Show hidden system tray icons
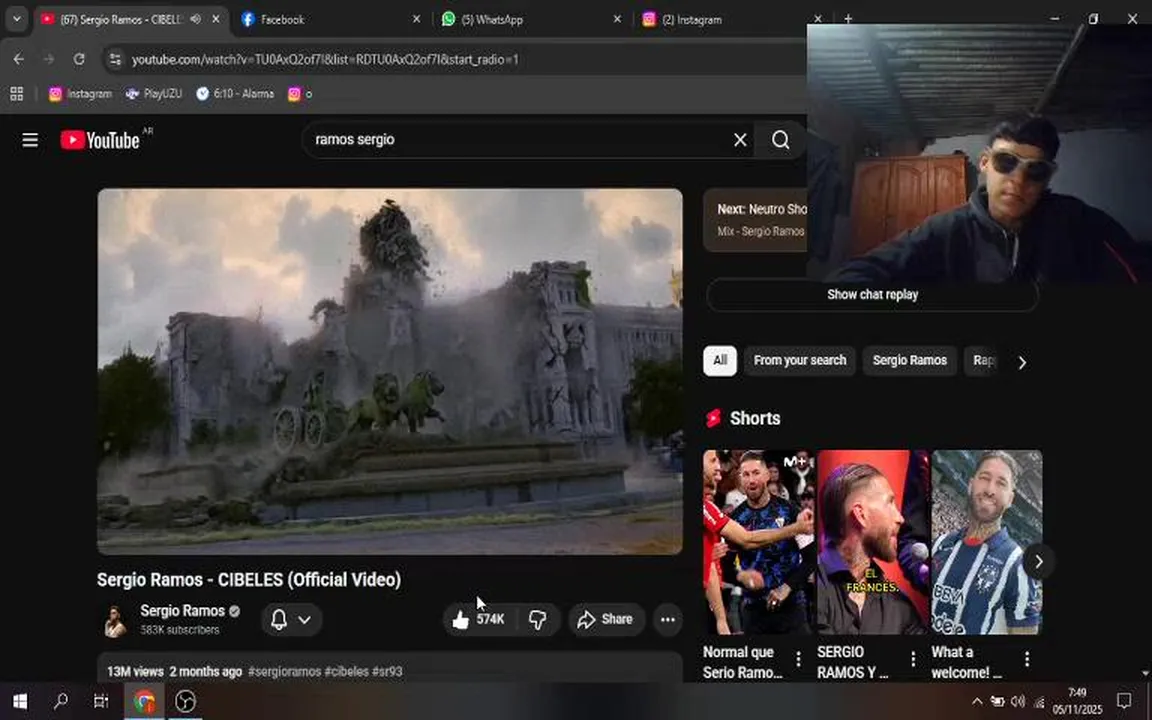The height and width of the screenshot is (720, 1152). tap(977, 702)
